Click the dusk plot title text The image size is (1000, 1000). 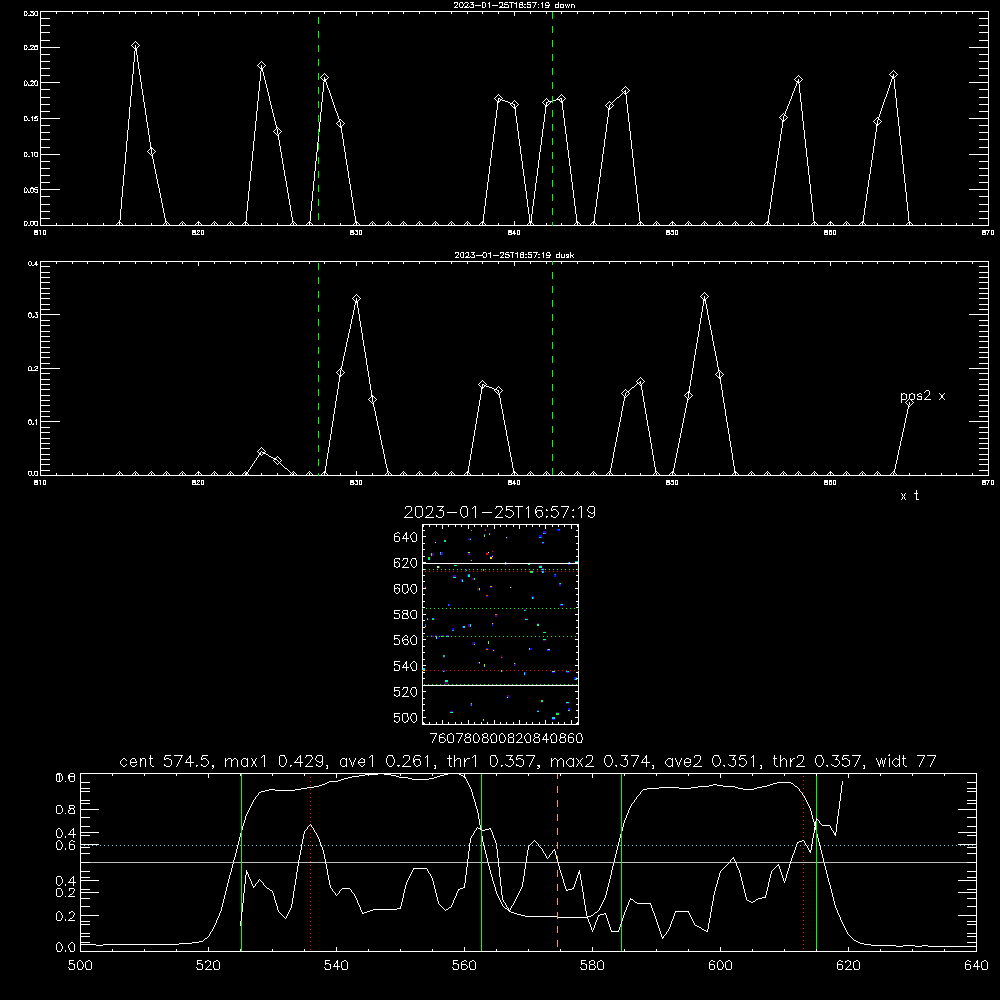[514, 255]
